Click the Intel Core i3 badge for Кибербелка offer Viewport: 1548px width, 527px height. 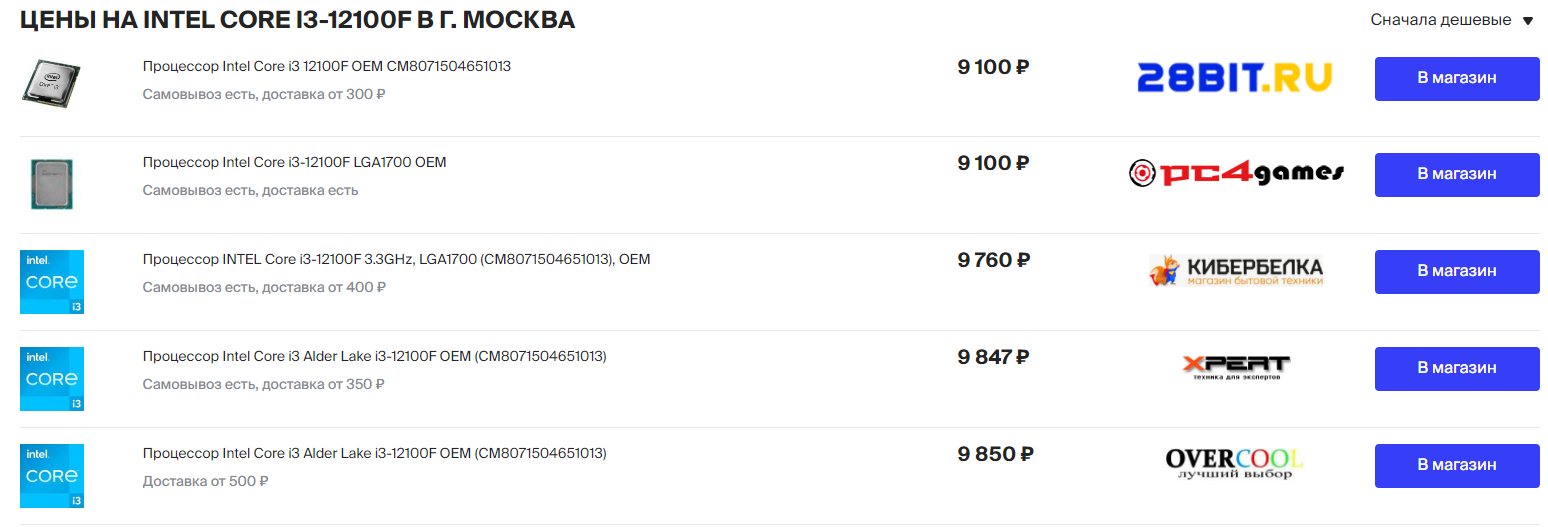52,282
